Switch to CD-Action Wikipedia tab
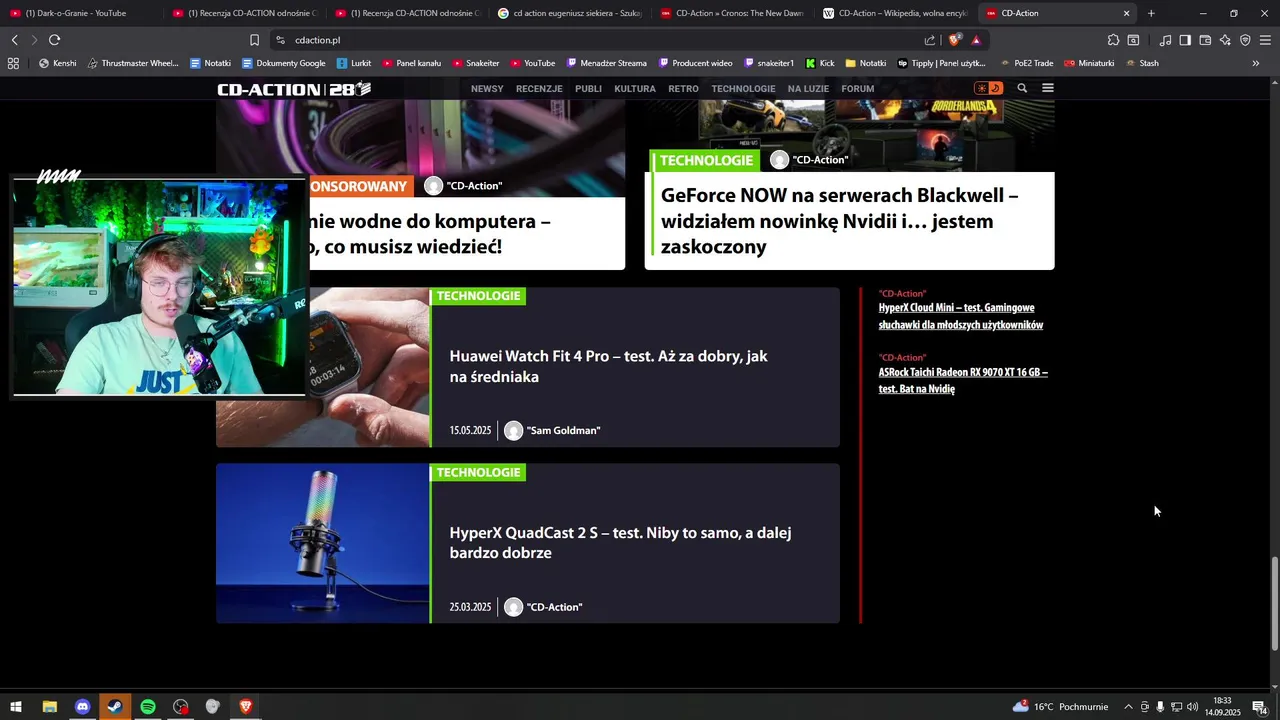The height and width of the screenshot is (720, 1280). (x=896, y=13)
